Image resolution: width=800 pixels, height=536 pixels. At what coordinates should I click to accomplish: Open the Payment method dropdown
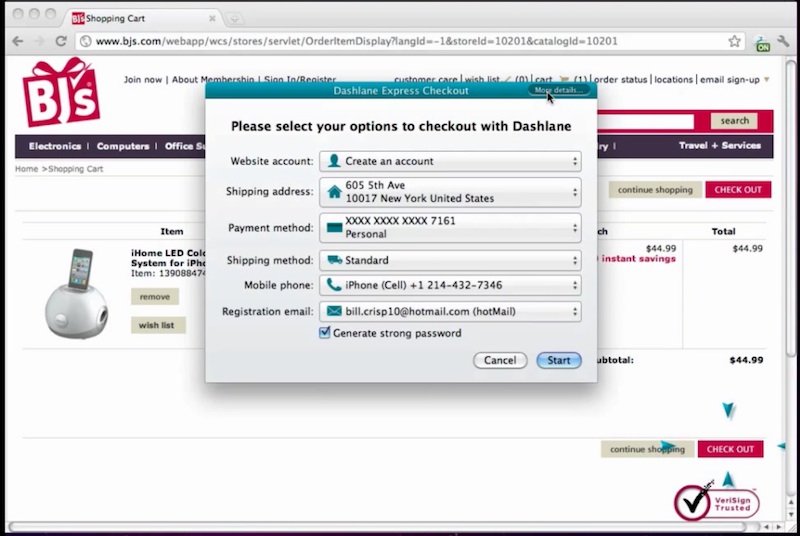pyautogui.click(x=450, y=227)
